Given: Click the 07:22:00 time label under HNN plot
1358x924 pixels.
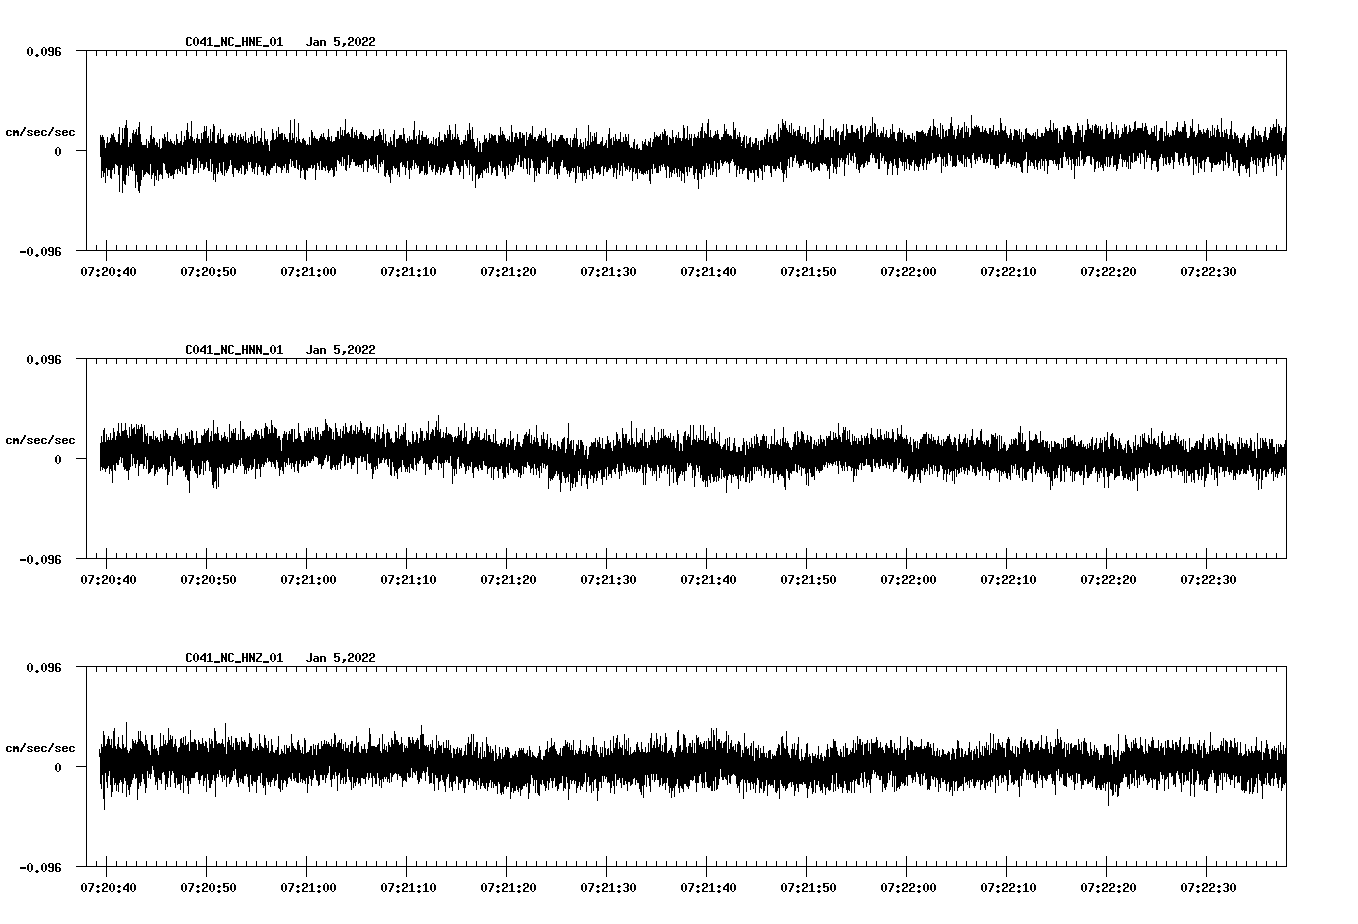Looking at the screenshot, I should click(908, 580).
